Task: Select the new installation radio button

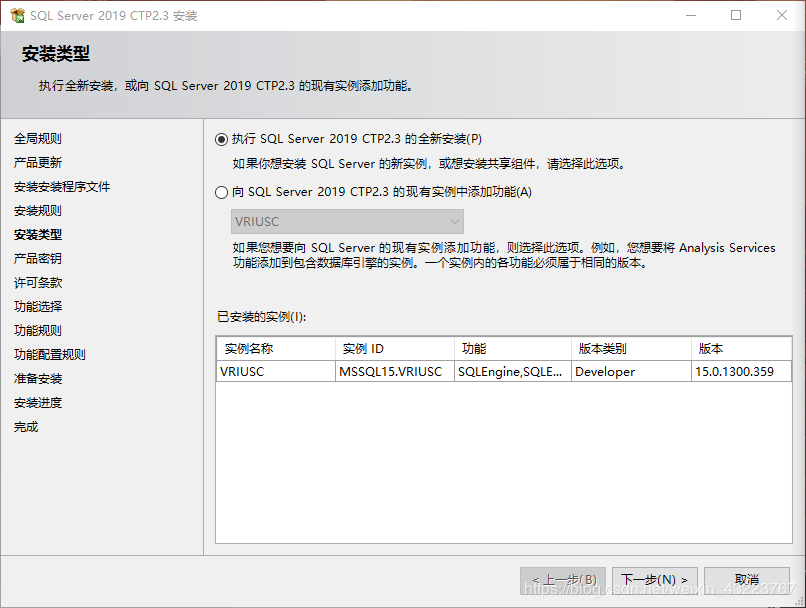Action: [222, 139]
